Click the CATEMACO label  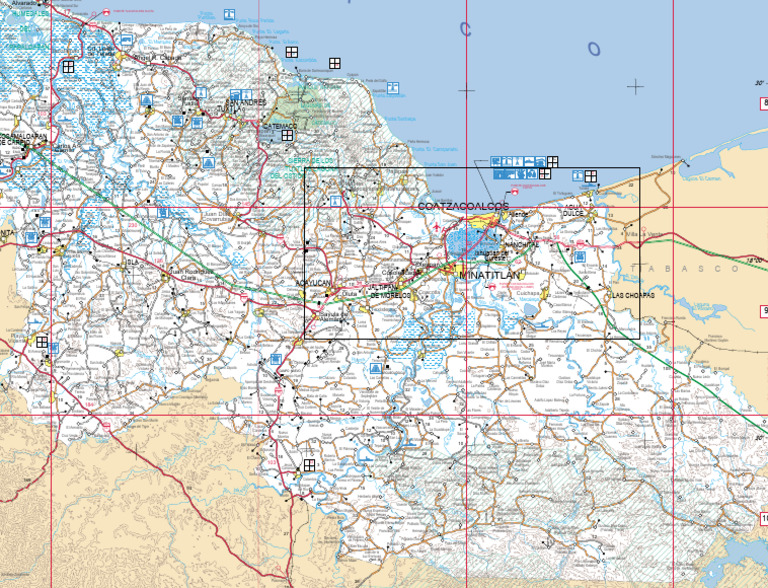pyautogui.click(x=281, y=126)
